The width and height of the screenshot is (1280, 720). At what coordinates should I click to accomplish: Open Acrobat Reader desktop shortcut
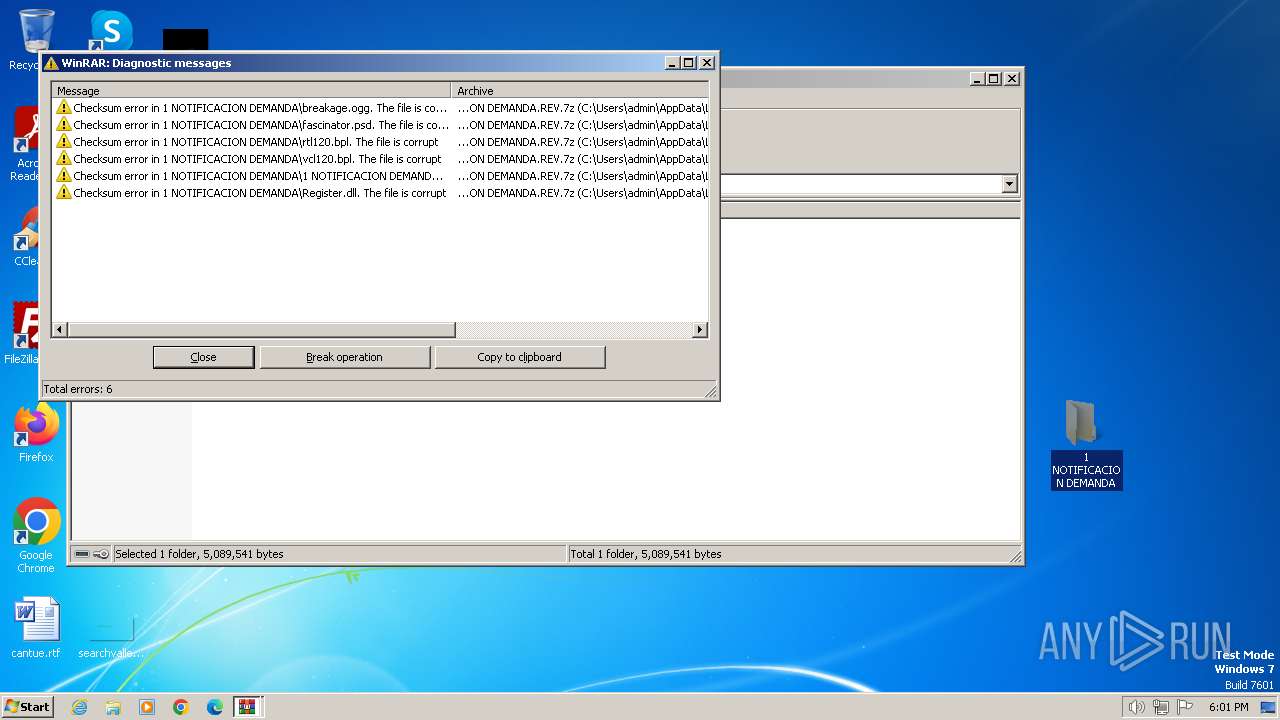coord(26,145)
